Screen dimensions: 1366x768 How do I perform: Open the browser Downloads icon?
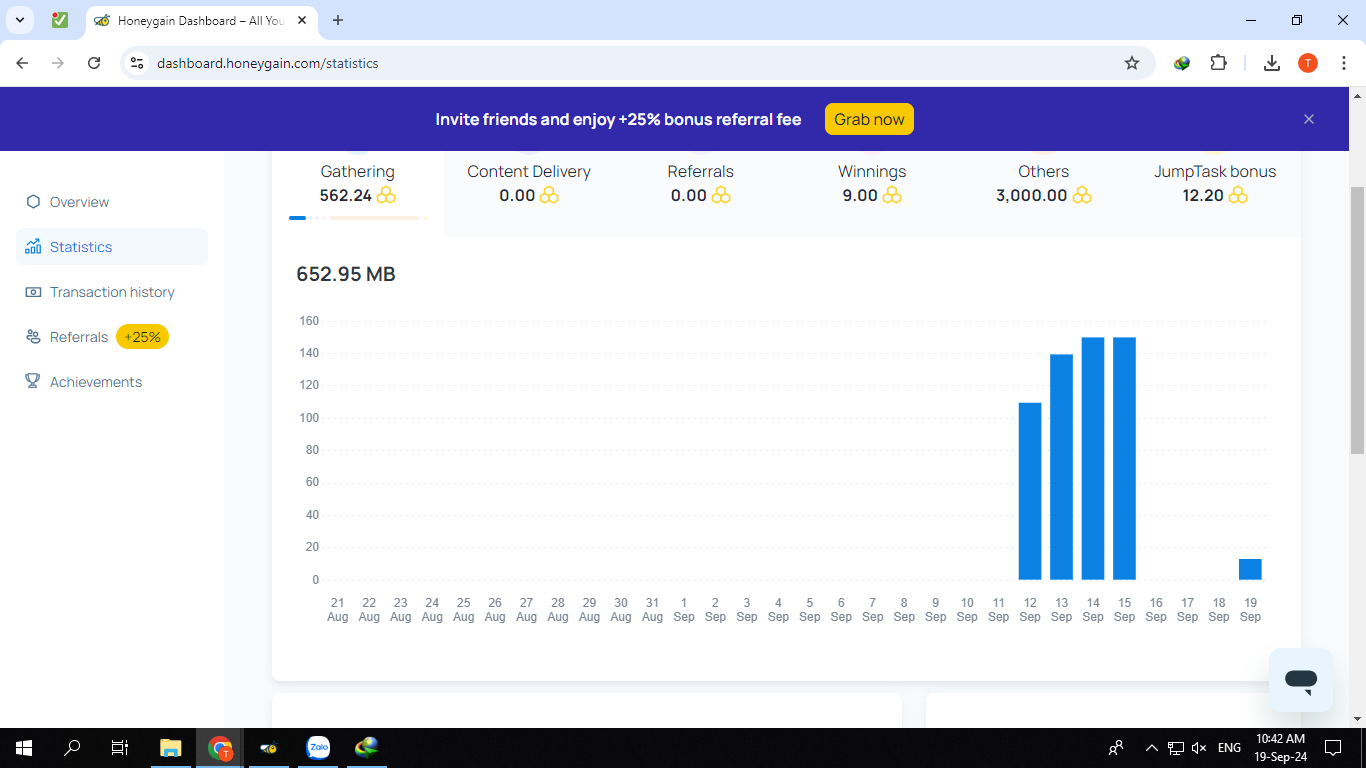[1272, 63]
